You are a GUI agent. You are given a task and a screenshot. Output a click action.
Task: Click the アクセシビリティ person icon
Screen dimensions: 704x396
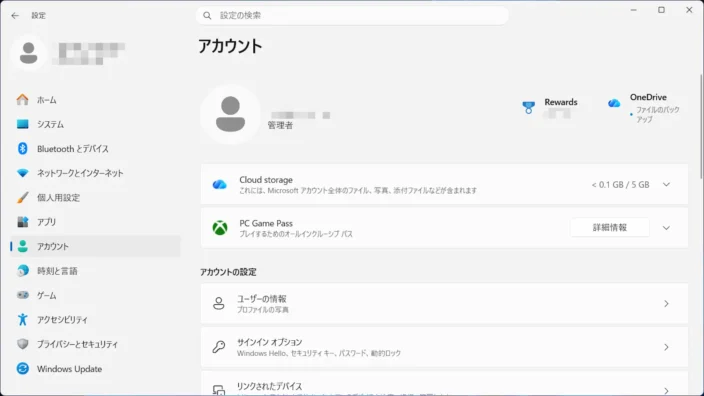(22, 319)
